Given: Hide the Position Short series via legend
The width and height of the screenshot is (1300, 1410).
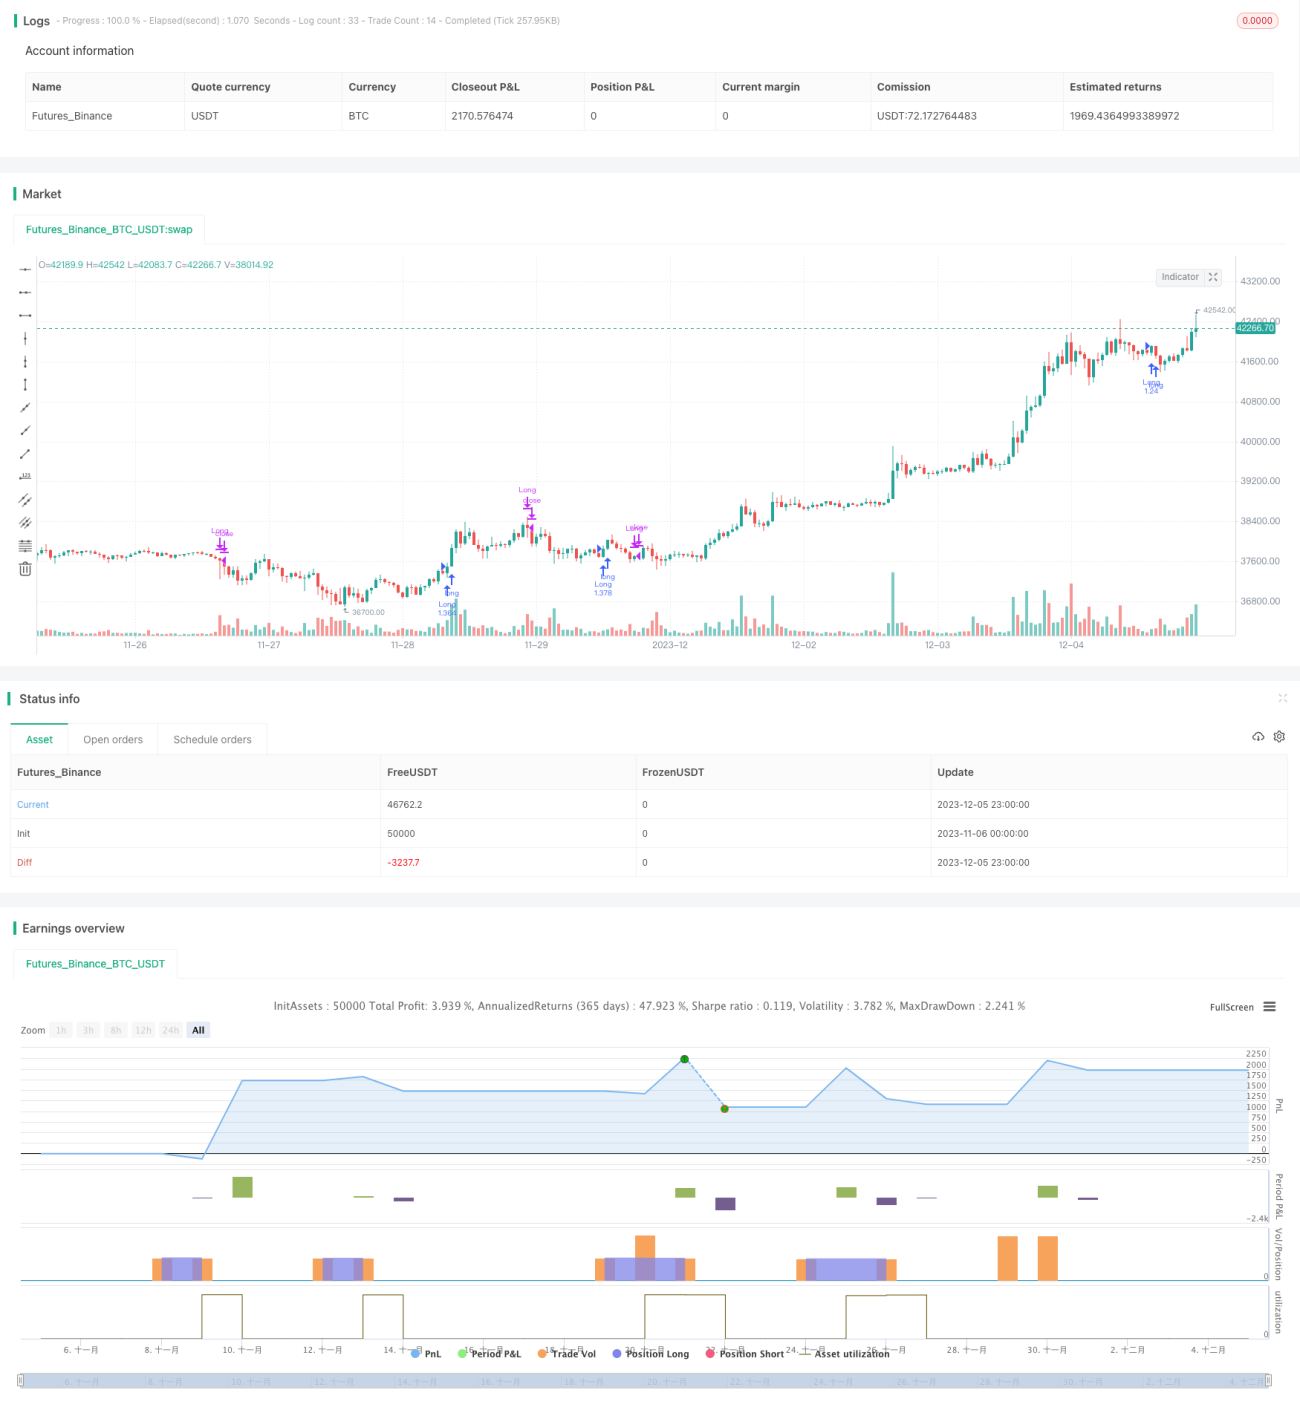Looking at the screenshot, I should click(745, 1354).
